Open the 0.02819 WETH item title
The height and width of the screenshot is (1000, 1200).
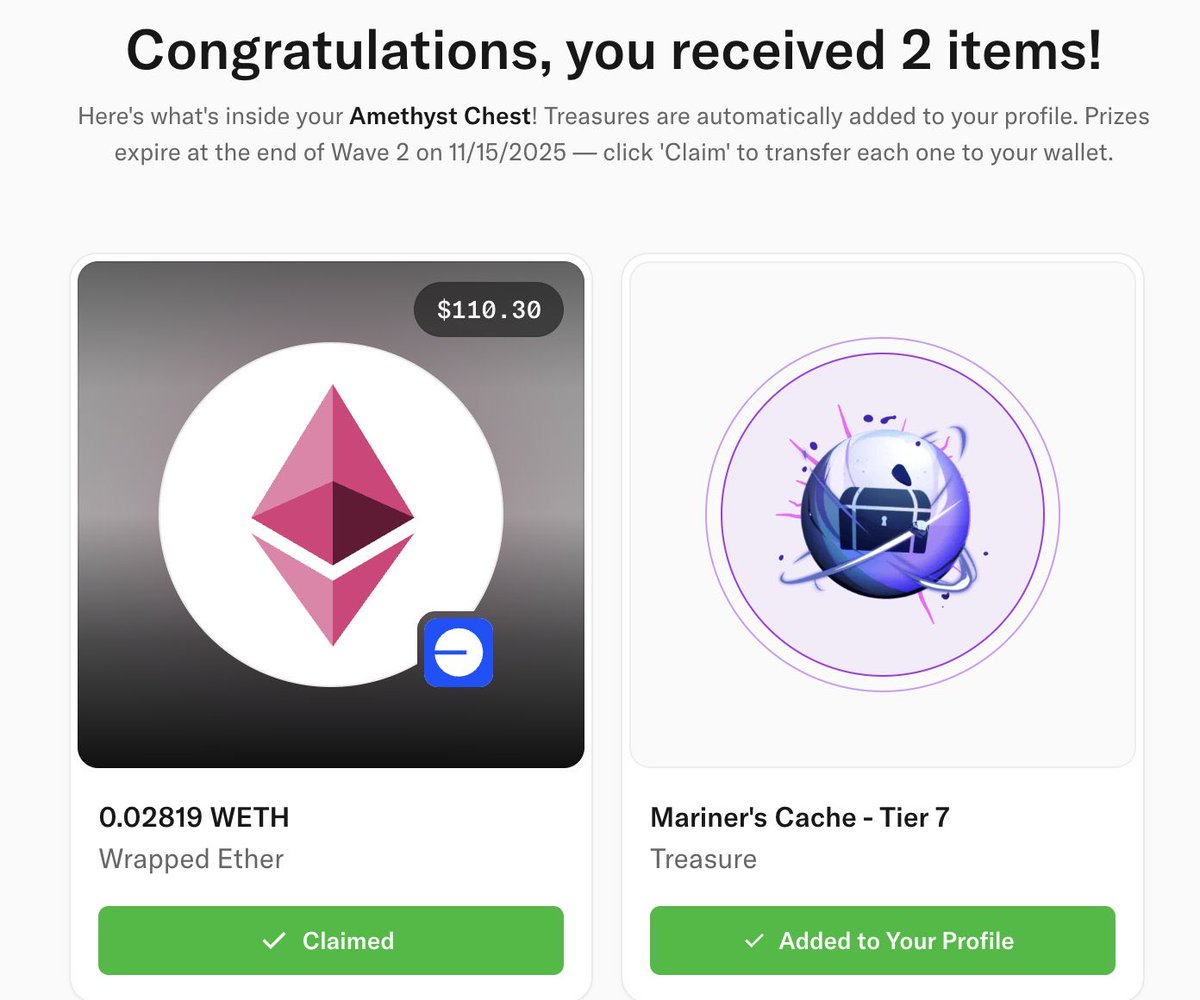pyautogui.click(x=194, y=817)
